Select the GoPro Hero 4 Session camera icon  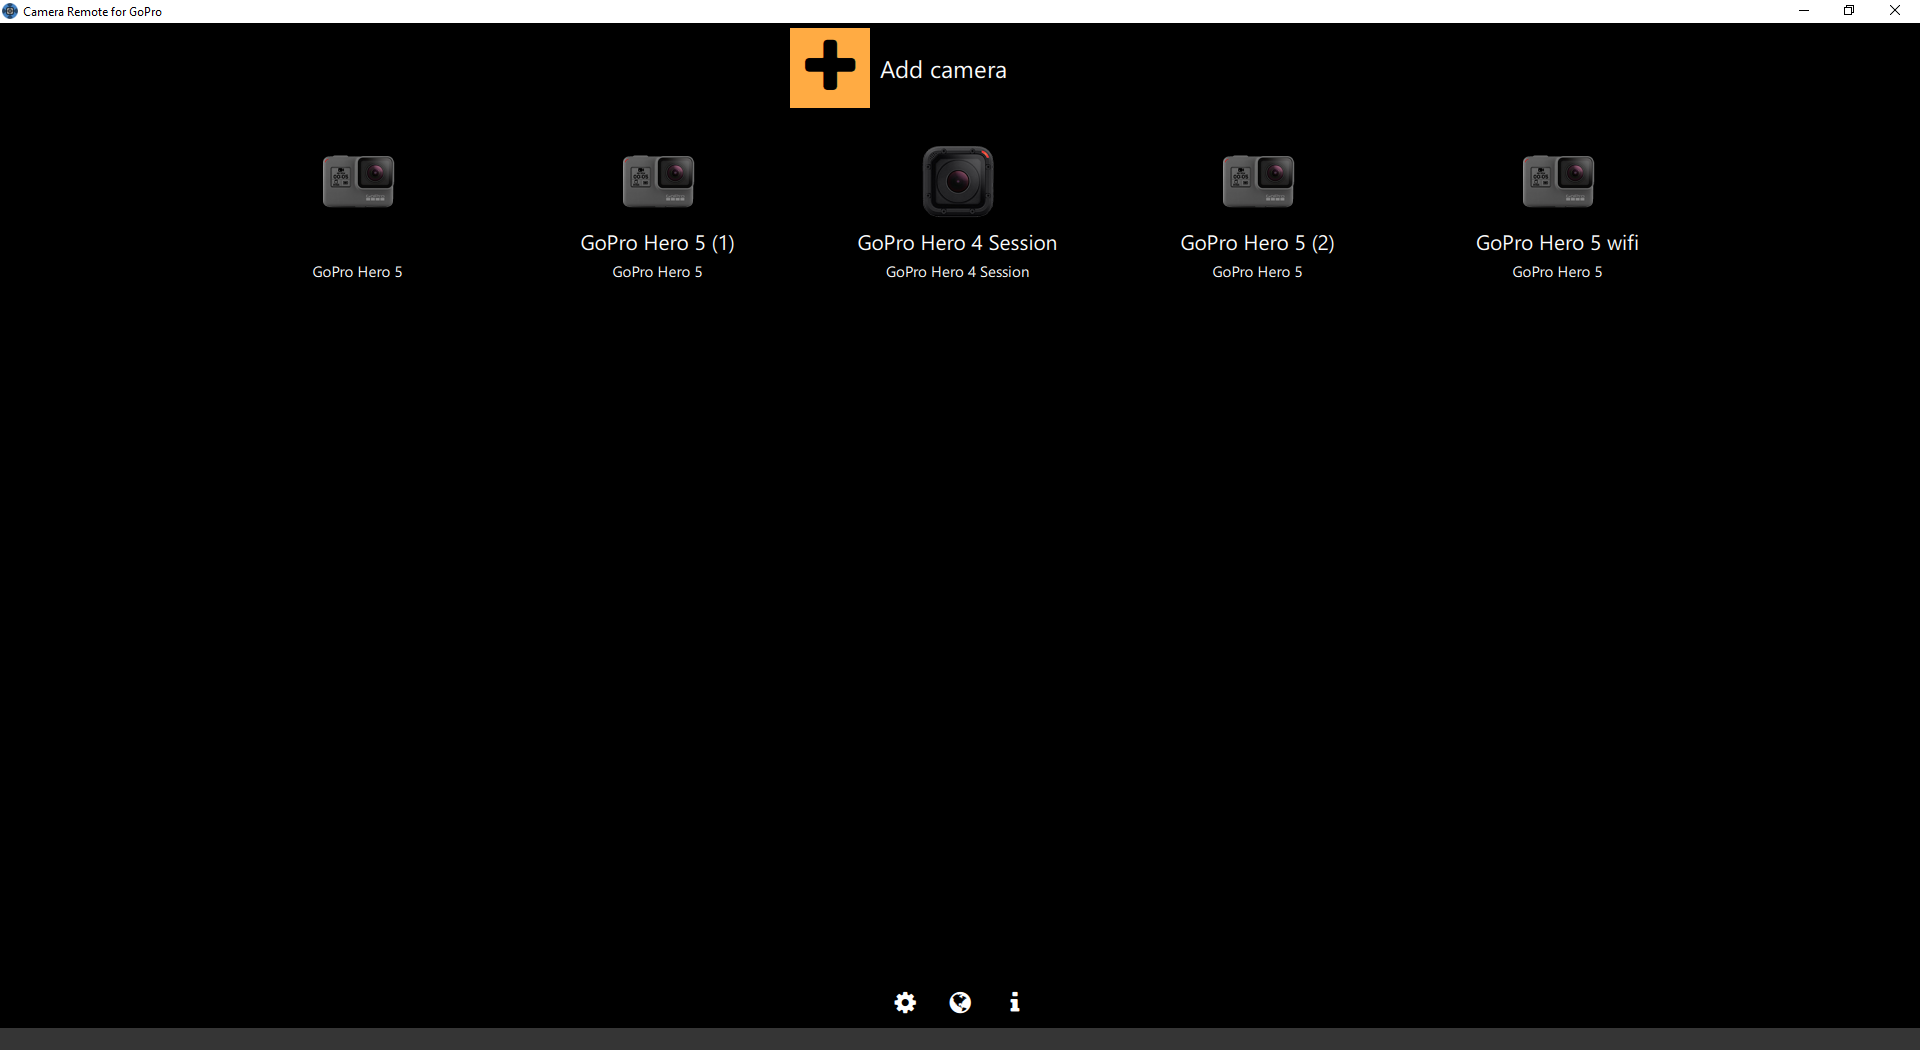point(957,181)
